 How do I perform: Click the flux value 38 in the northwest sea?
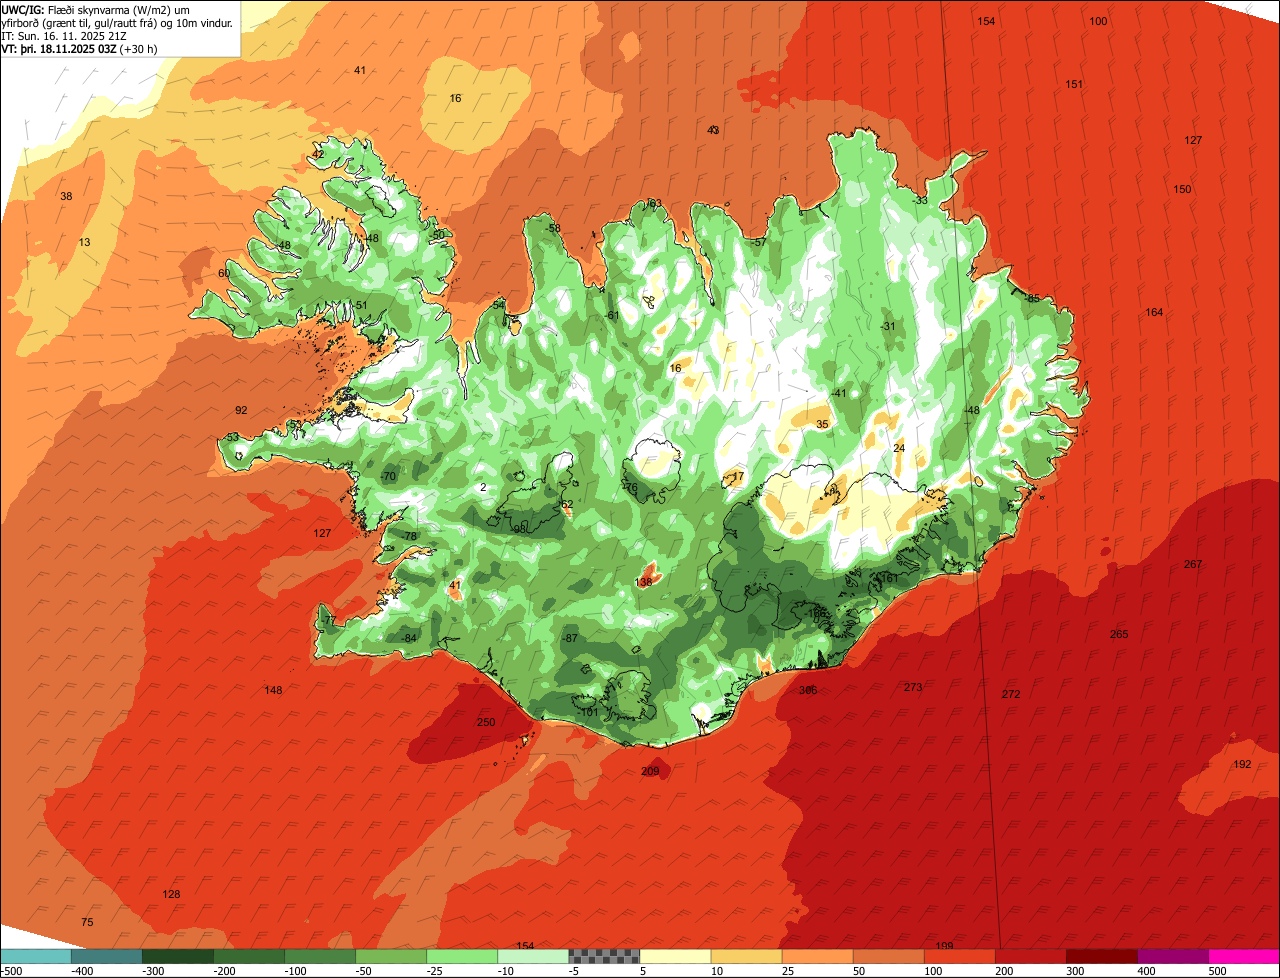[66, 196]
